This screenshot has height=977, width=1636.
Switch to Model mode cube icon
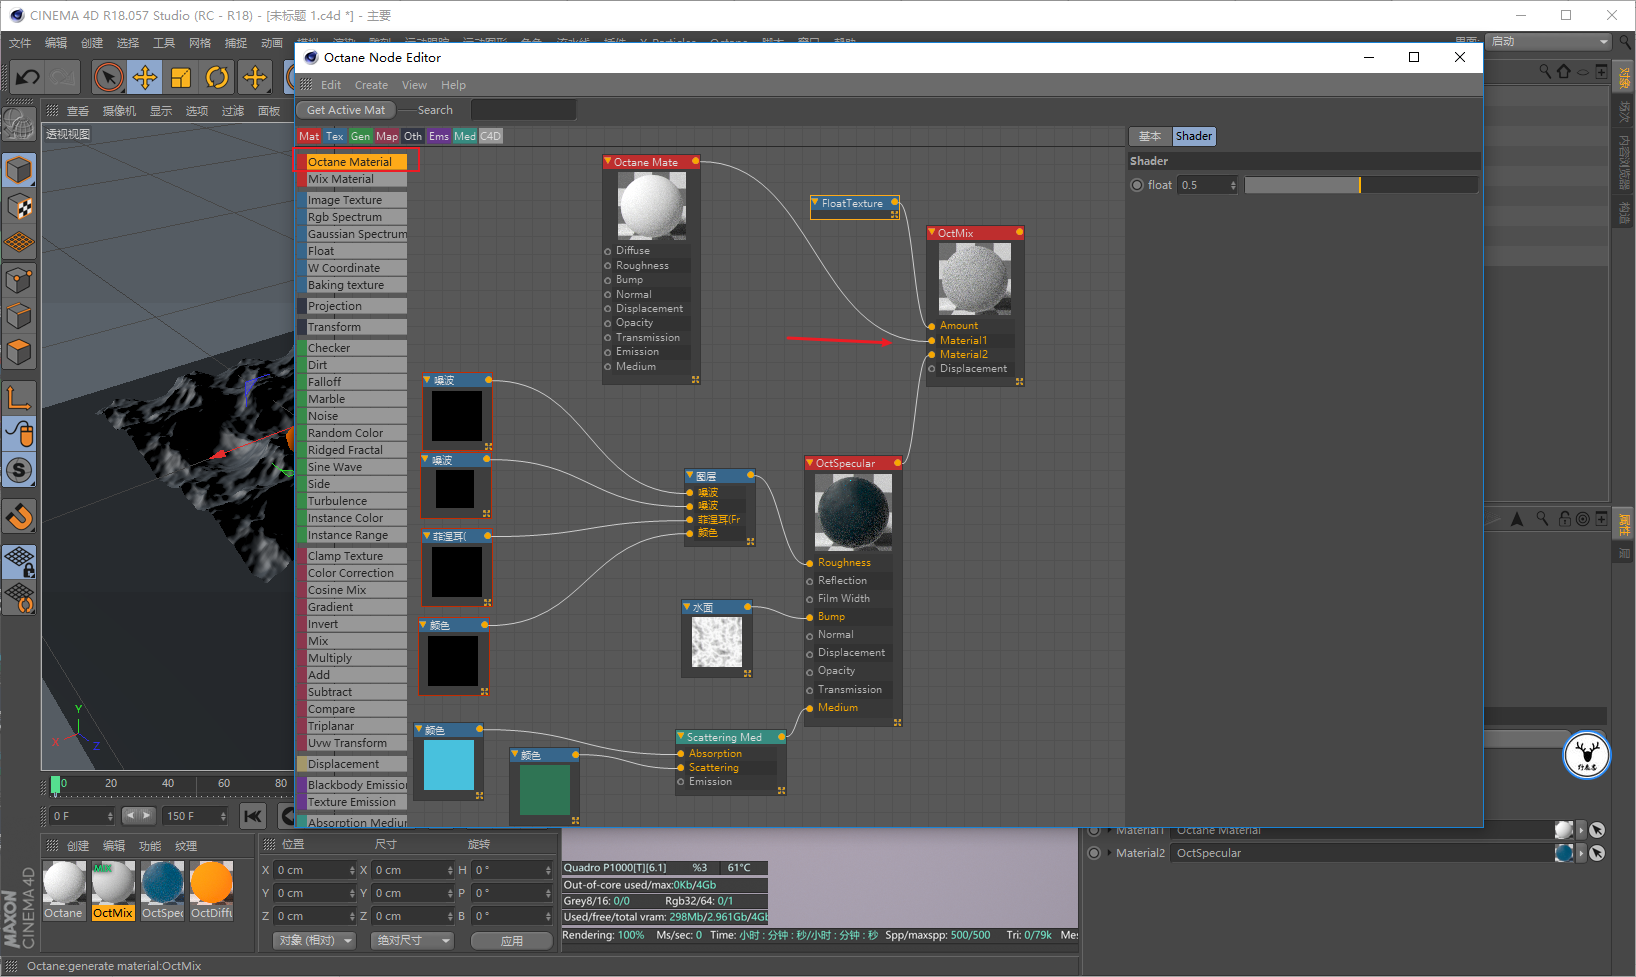19,171
